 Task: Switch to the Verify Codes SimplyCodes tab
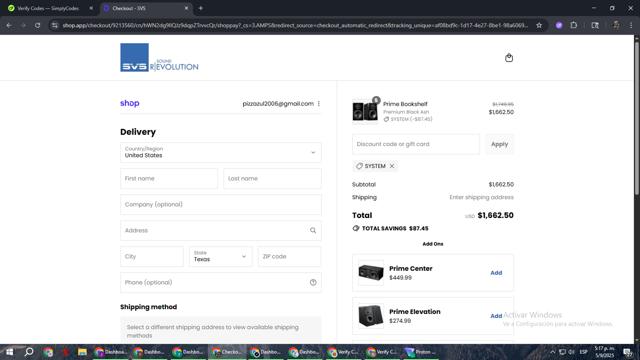click(48, 8)
